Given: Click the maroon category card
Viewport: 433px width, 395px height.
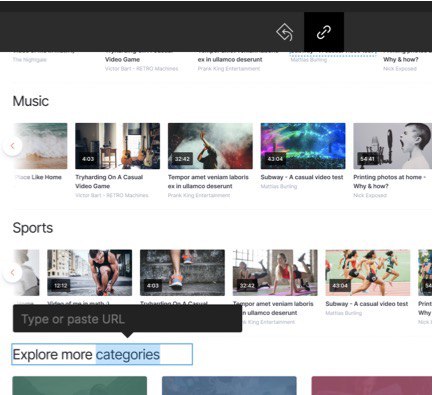Looking at the screenshot, I should (x=372, y=386).
